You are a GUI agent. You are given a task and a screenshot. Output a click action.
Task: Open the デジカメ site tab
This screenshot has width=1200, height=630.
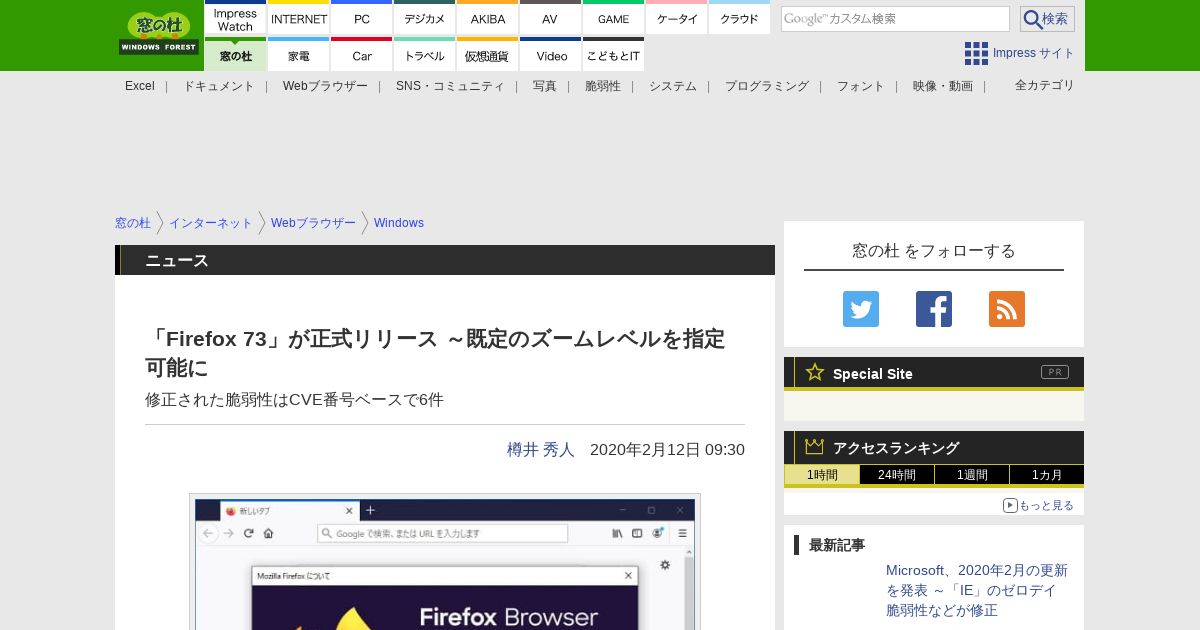point(425,18)
